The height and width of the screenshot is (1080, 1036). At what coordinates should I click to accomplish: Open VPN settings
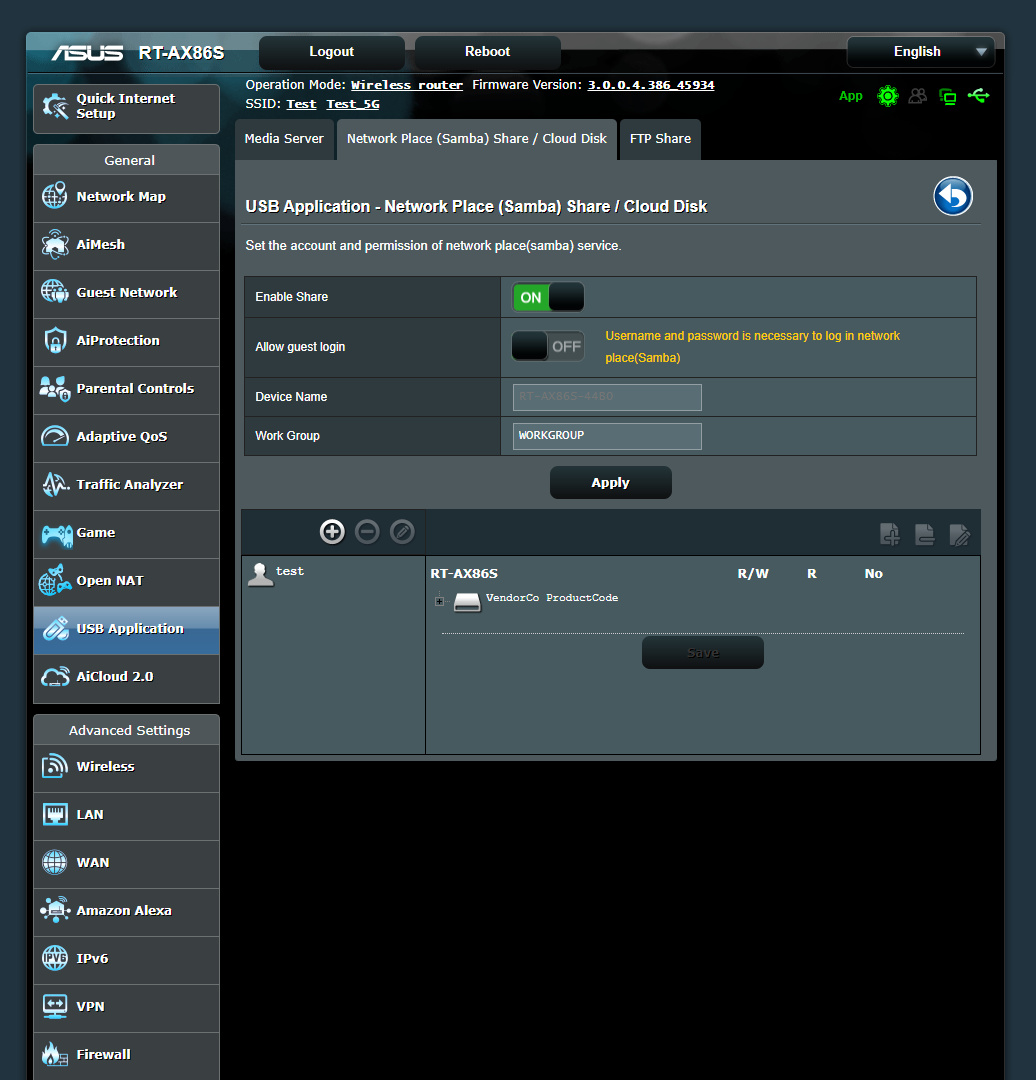(x=126, y=1008)
